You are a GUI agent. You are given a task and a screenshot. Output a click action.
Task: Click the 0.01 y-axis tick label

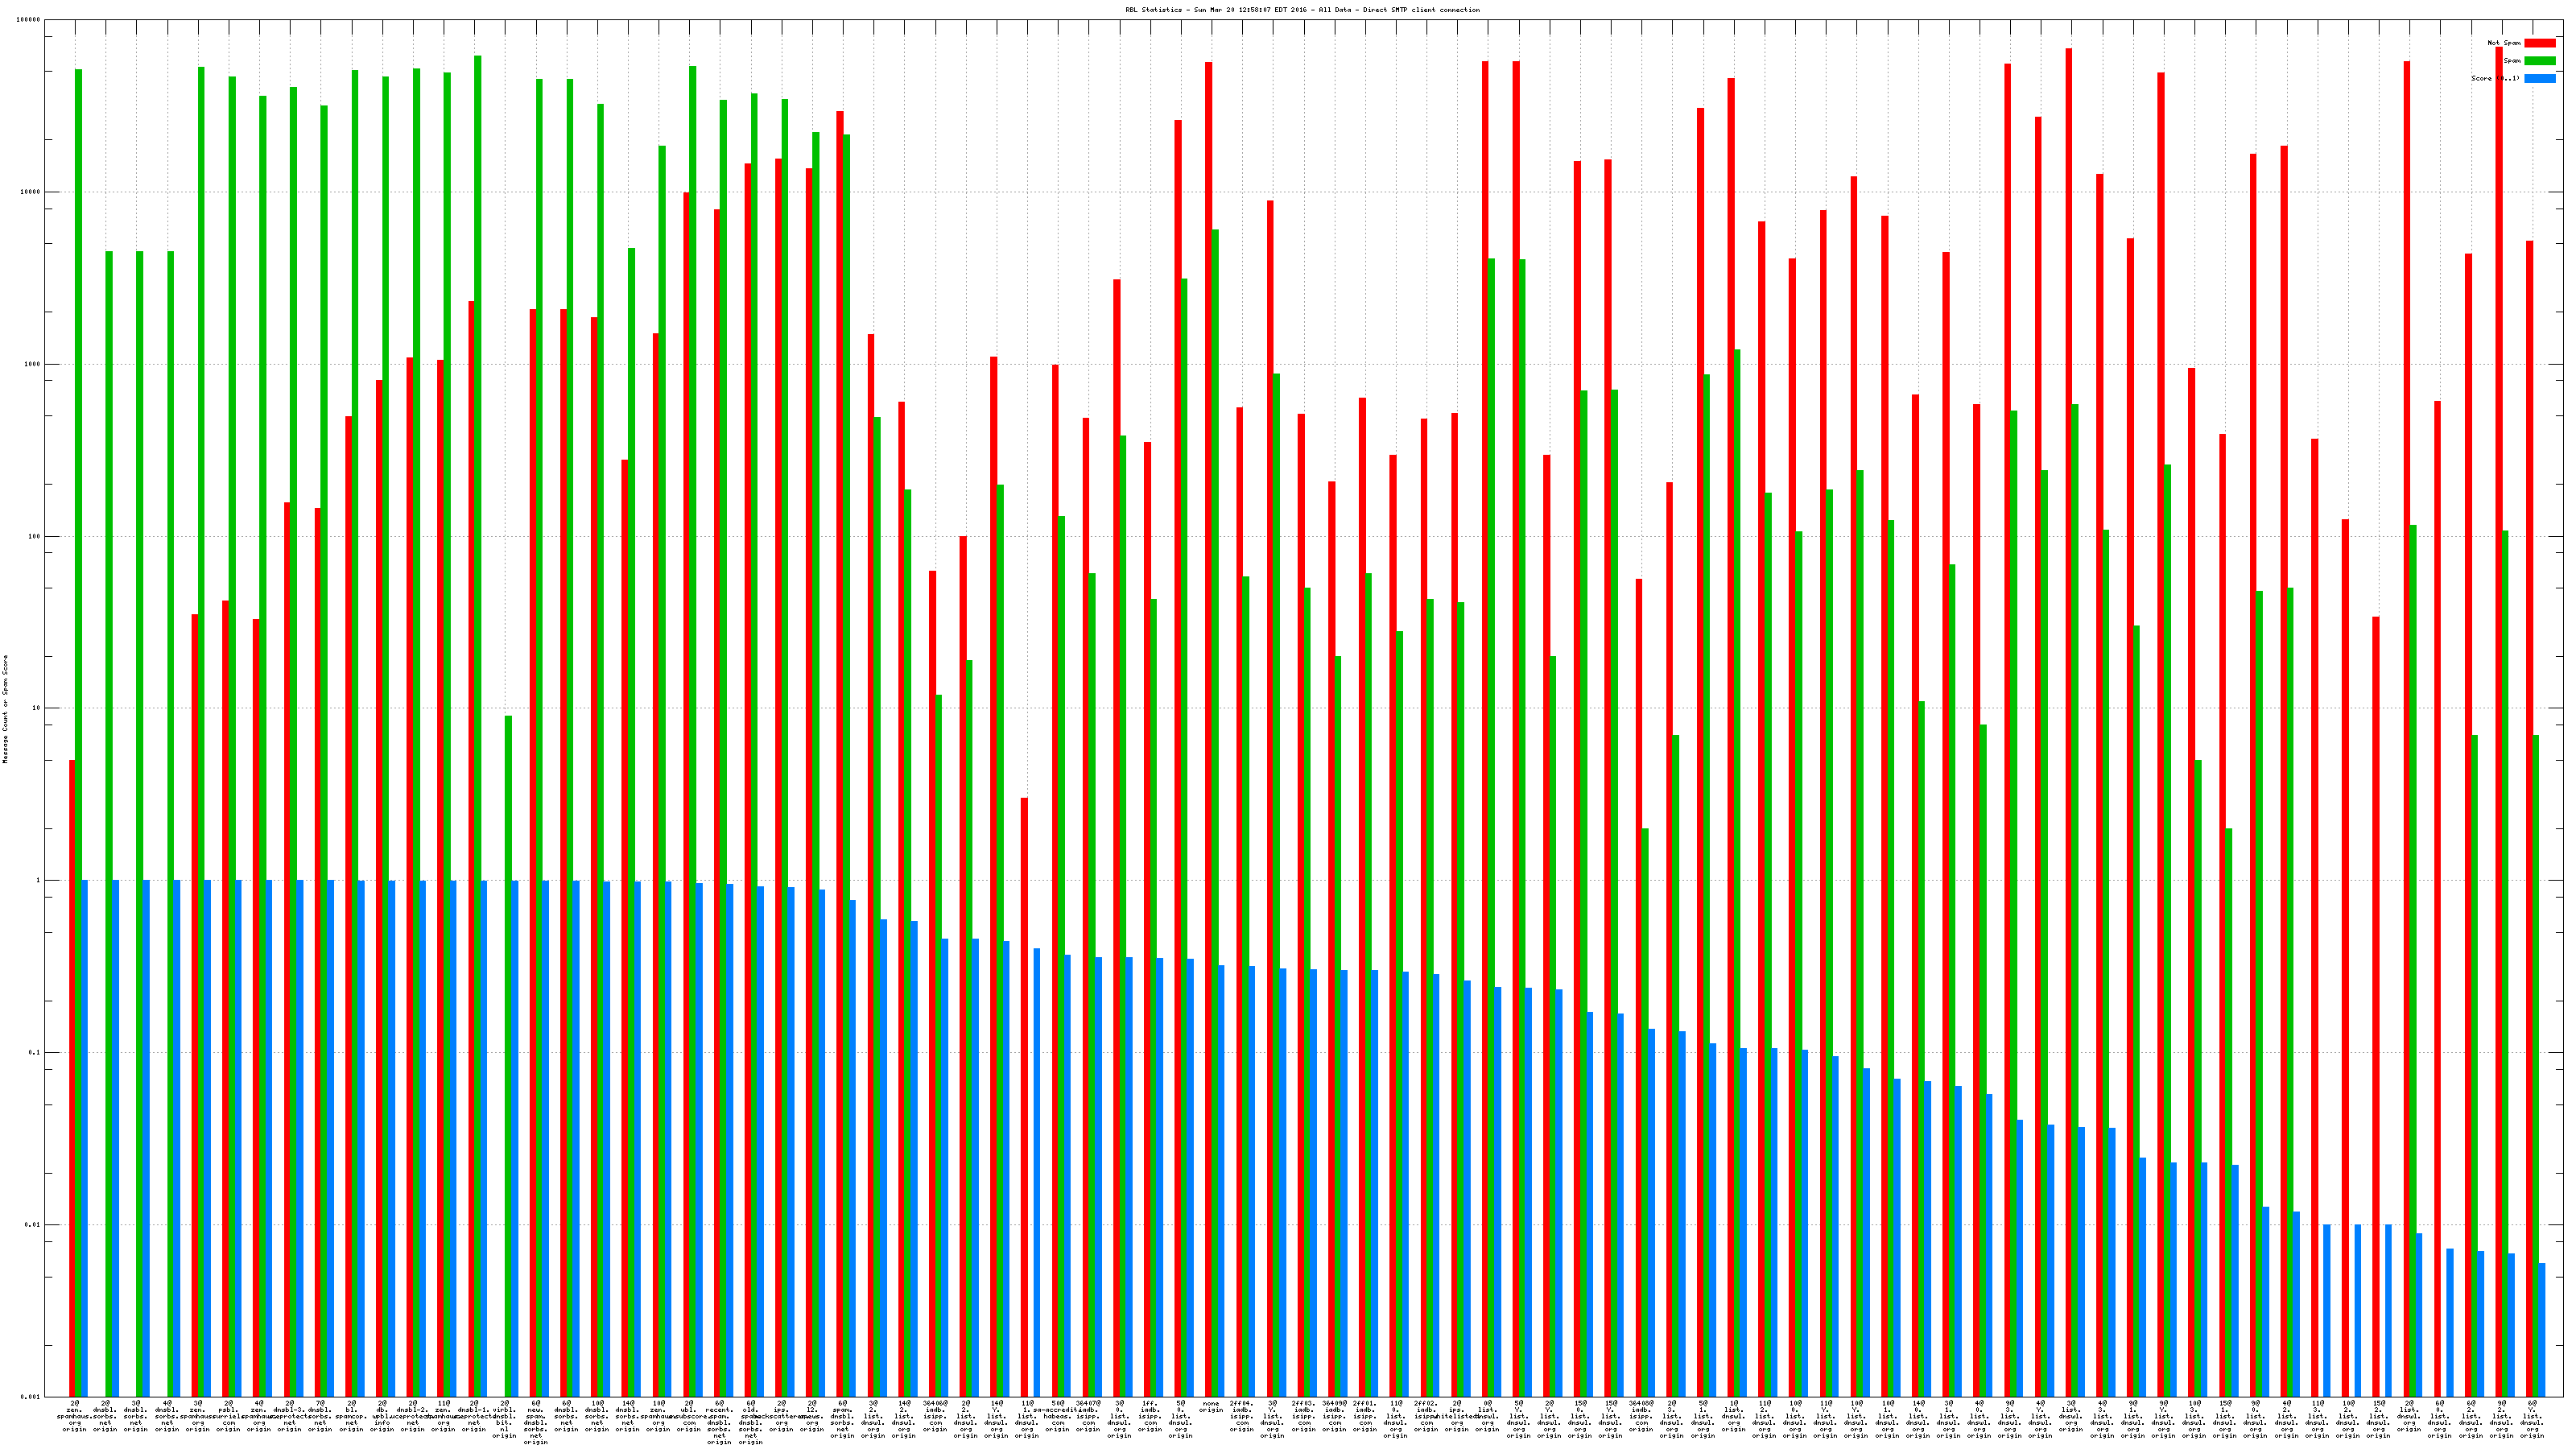click(33, 1225)
